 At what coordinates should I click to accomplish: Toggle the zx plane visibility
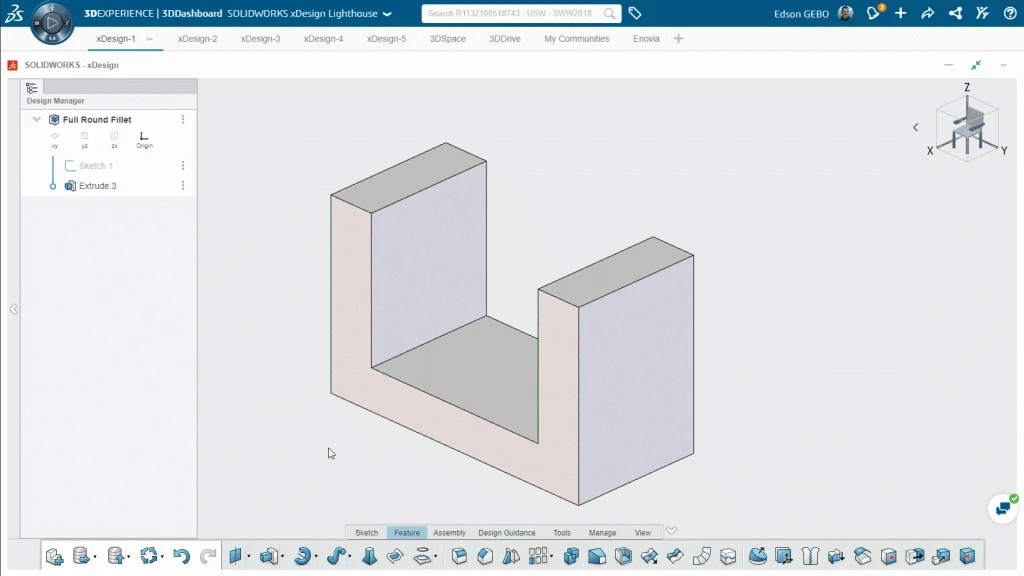pyautogui.click(x=114, y=139)
